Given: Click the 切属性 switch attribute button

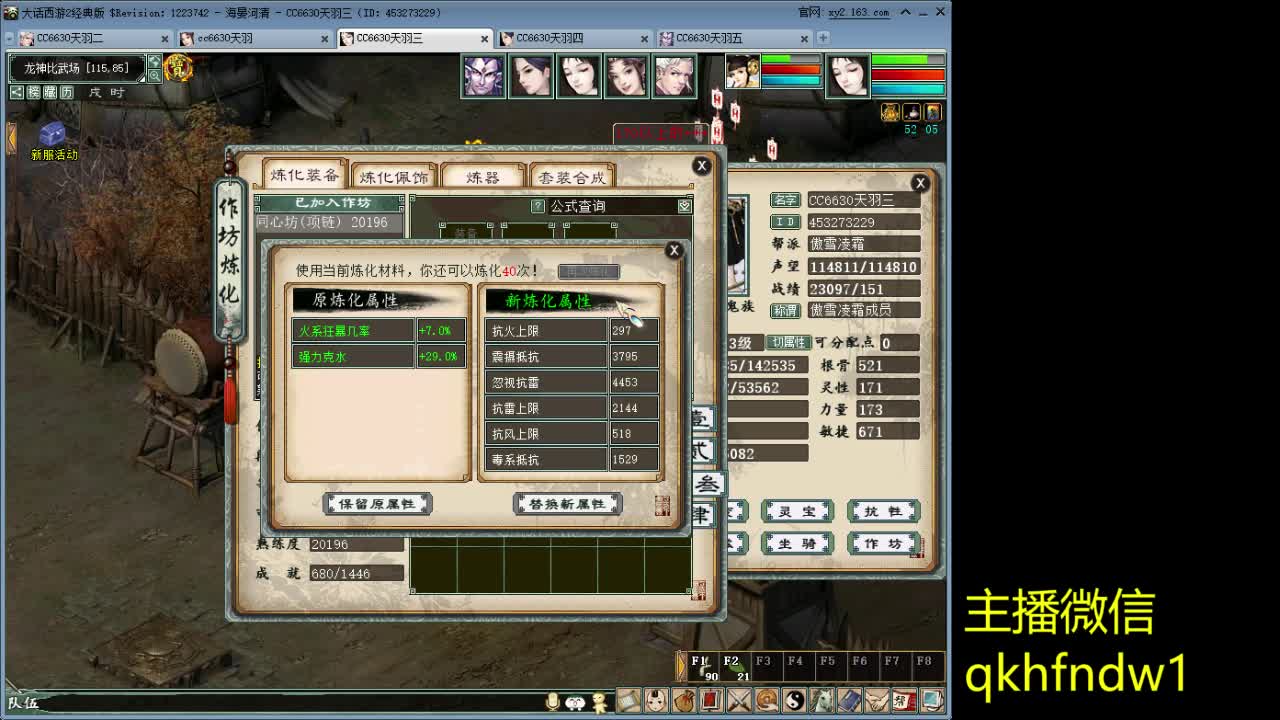Looking at the screenshot, I should click(789, 343).
